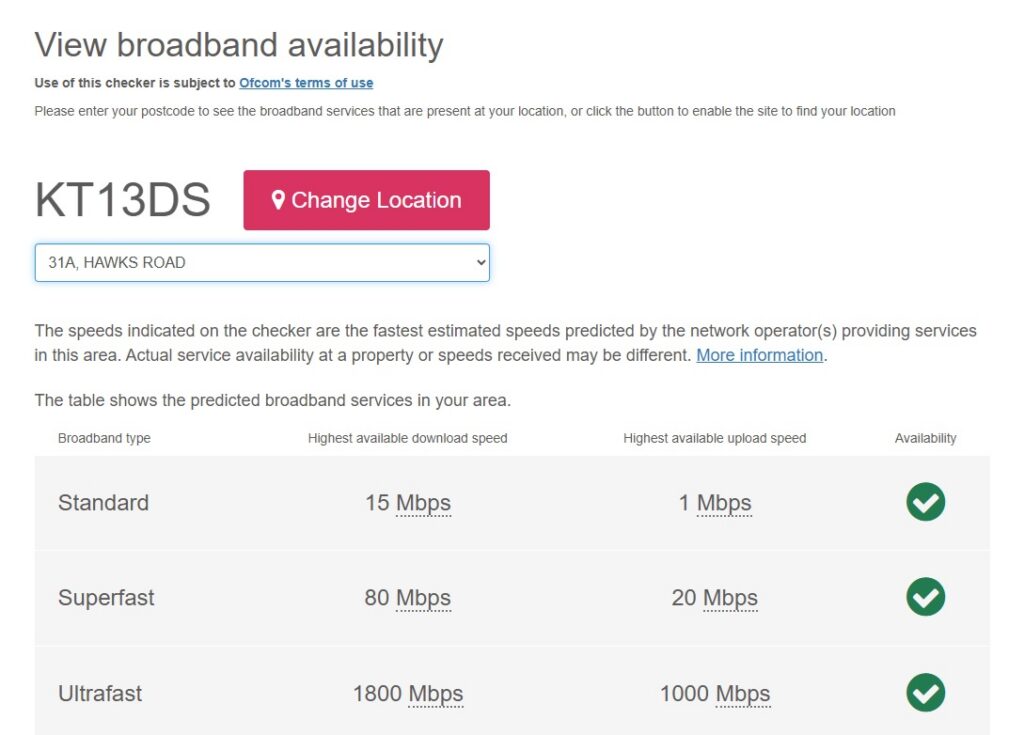Click the Standard availability green checkmark
This screenshot has height=735, width=1024.
click(x=925, y=502)
